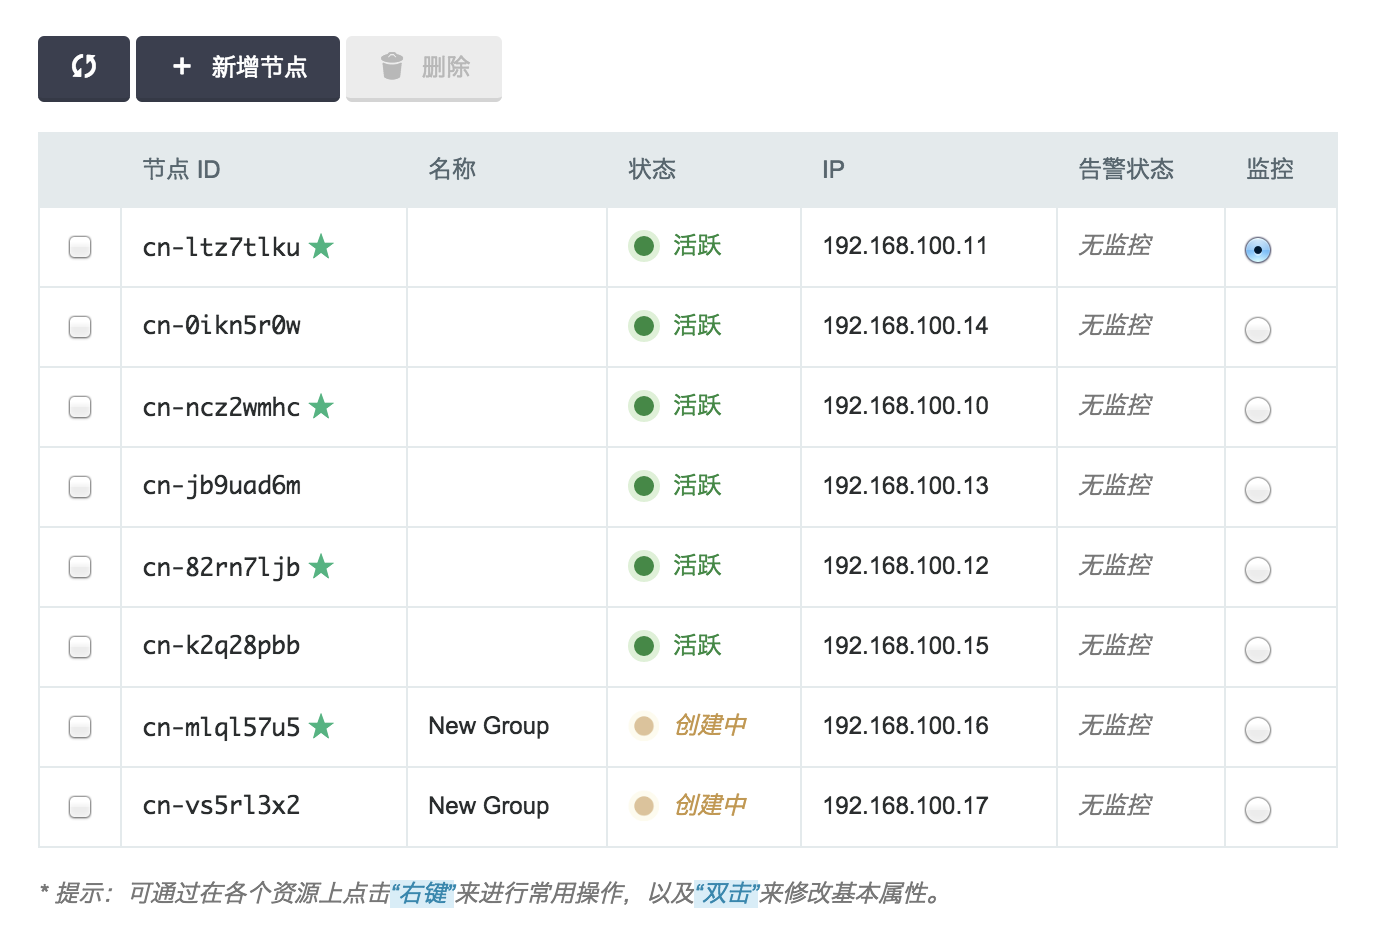Enable the monitoring radio for cn-mlql57u5

1258,730
